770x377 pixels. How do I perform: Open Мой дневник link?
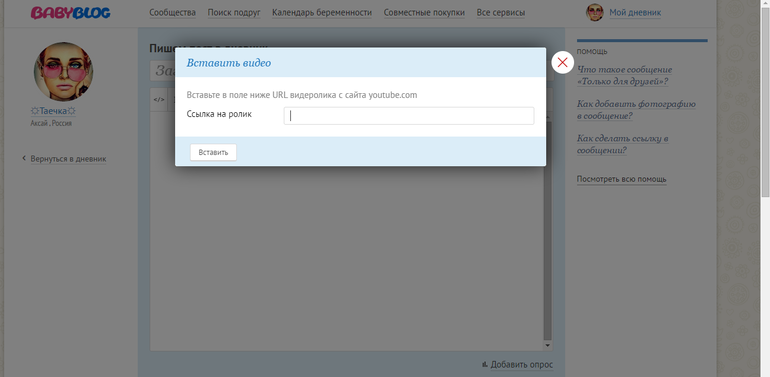pos(635,13)
